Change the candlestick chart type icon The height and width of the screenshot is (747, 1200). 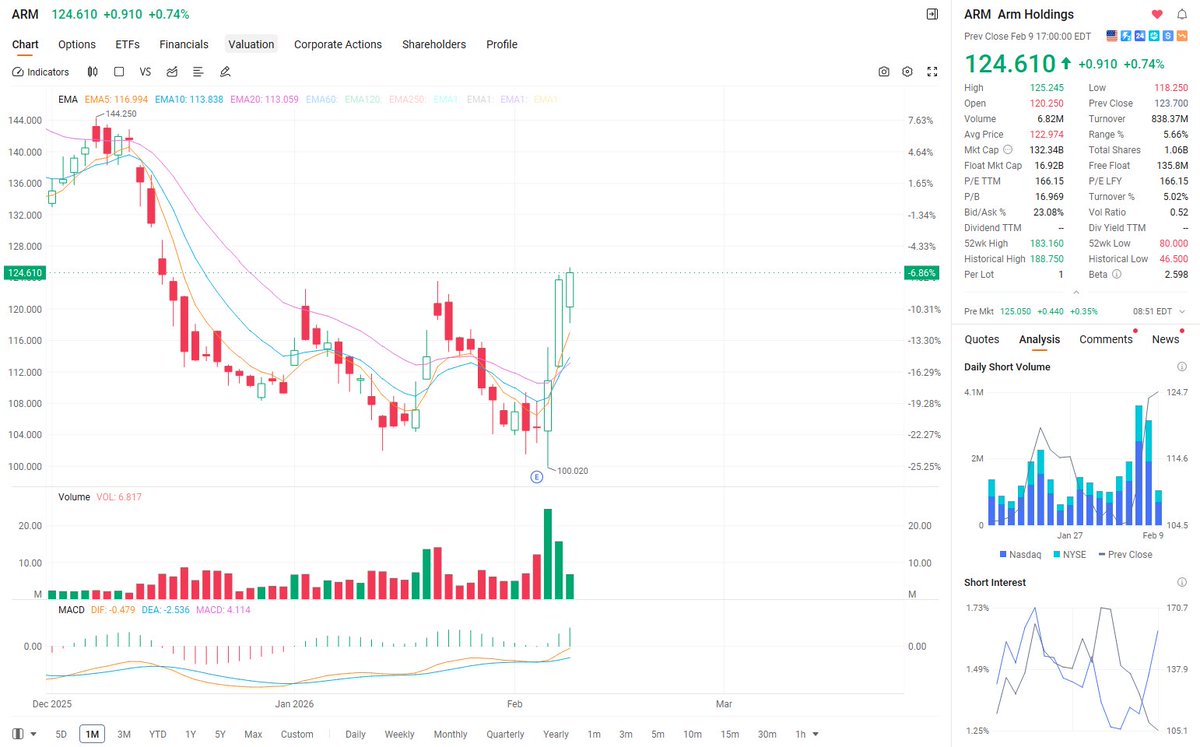click(x=92, y=72)
